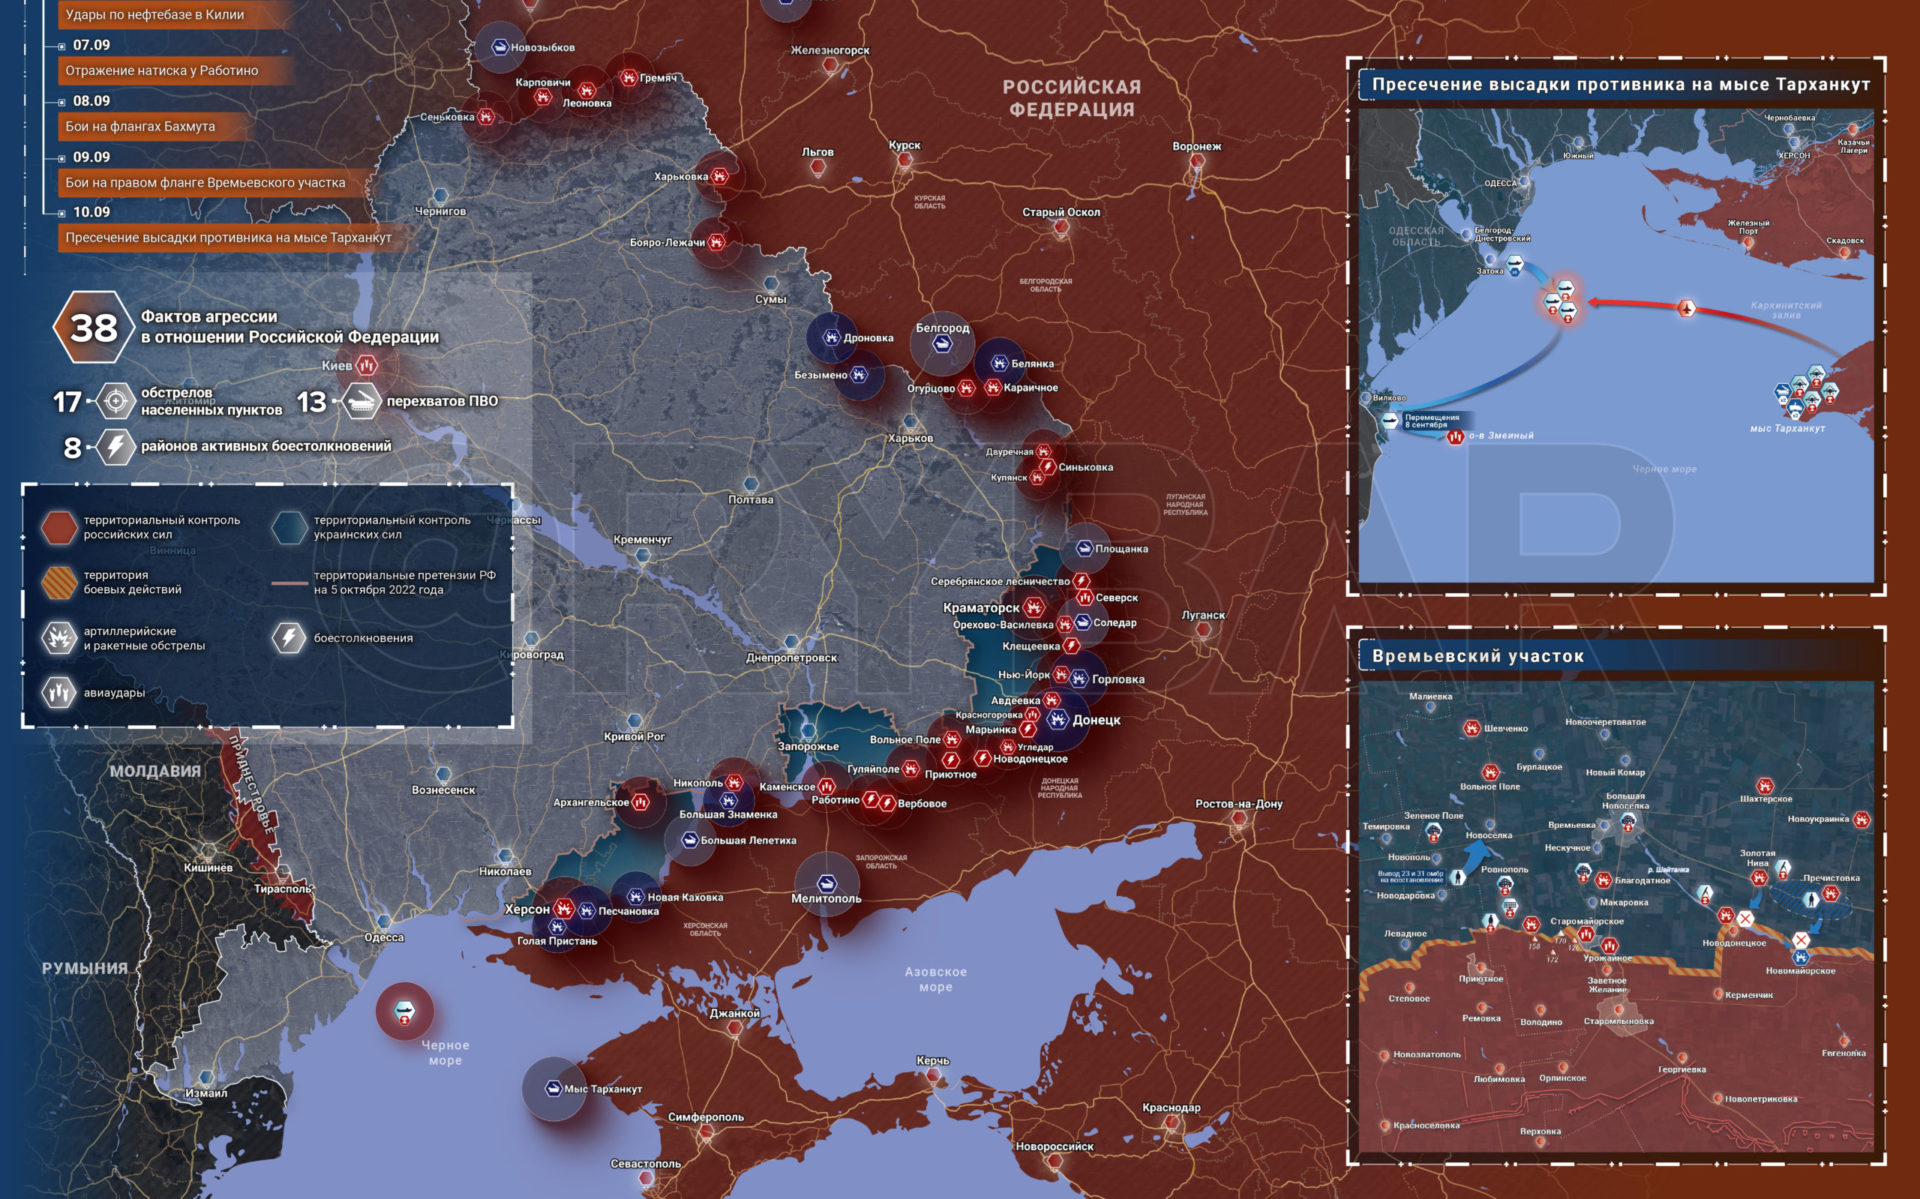
Task: Click the clash icon next to Вербовое
Action: point(886,802)
